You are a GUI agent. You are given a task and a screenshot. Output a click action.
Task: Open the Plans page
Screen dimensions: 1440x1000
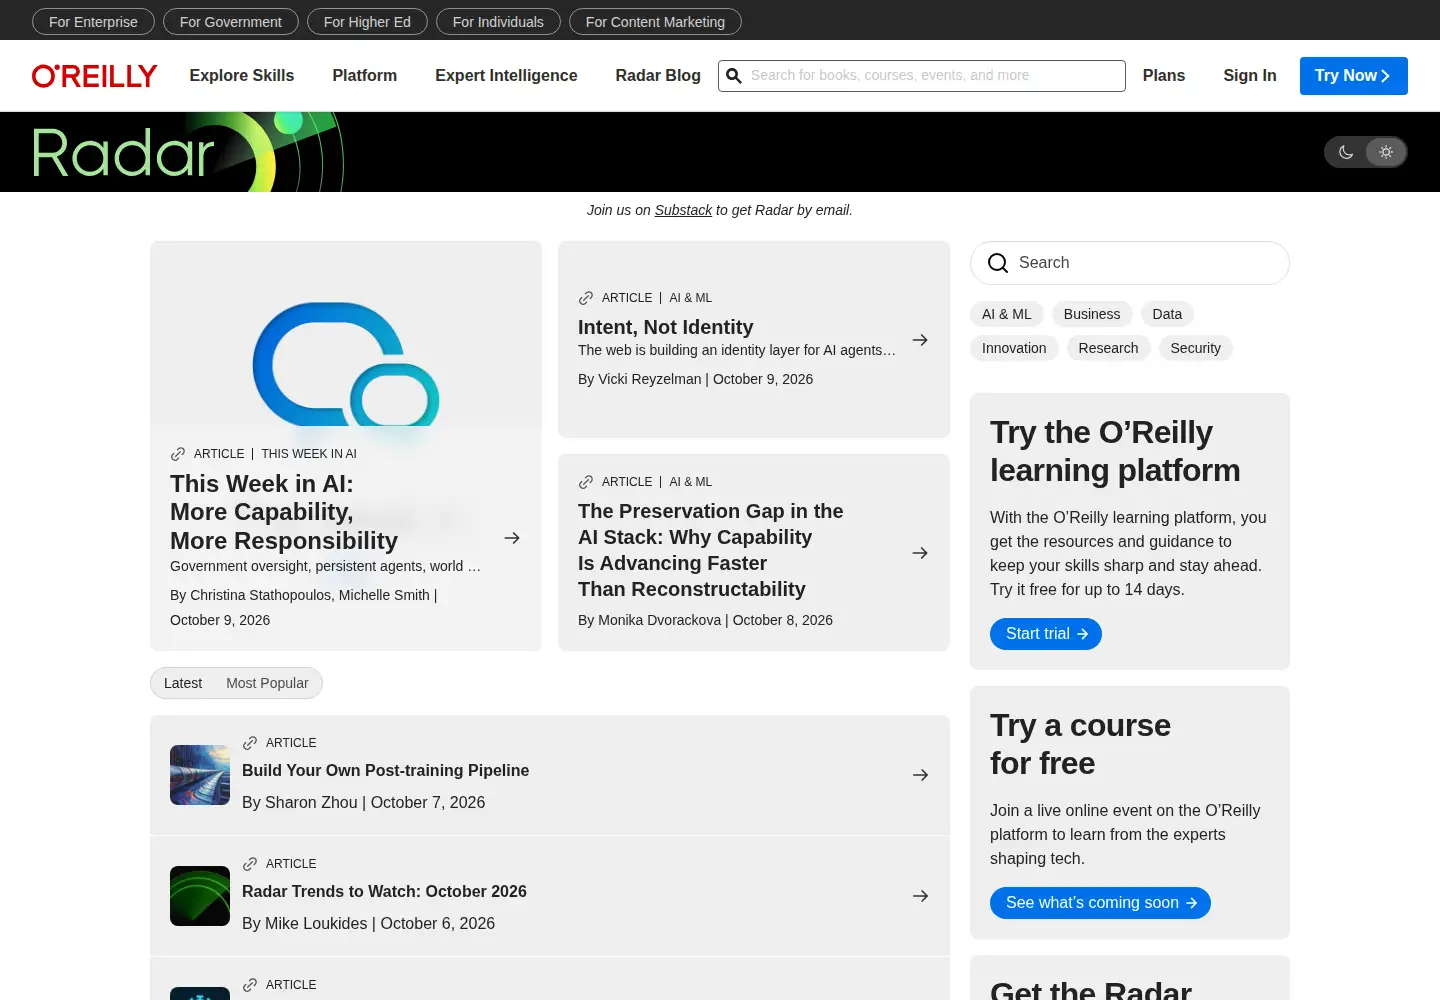(1164, 76)
